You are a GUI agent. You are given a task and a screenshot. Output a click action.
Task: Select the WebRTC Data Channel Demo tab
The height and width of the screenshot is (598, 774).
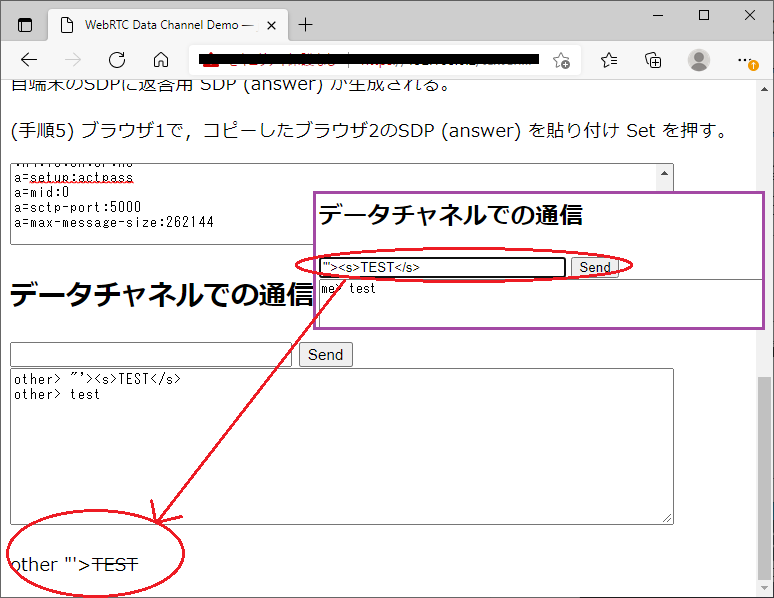coord(168,25)
